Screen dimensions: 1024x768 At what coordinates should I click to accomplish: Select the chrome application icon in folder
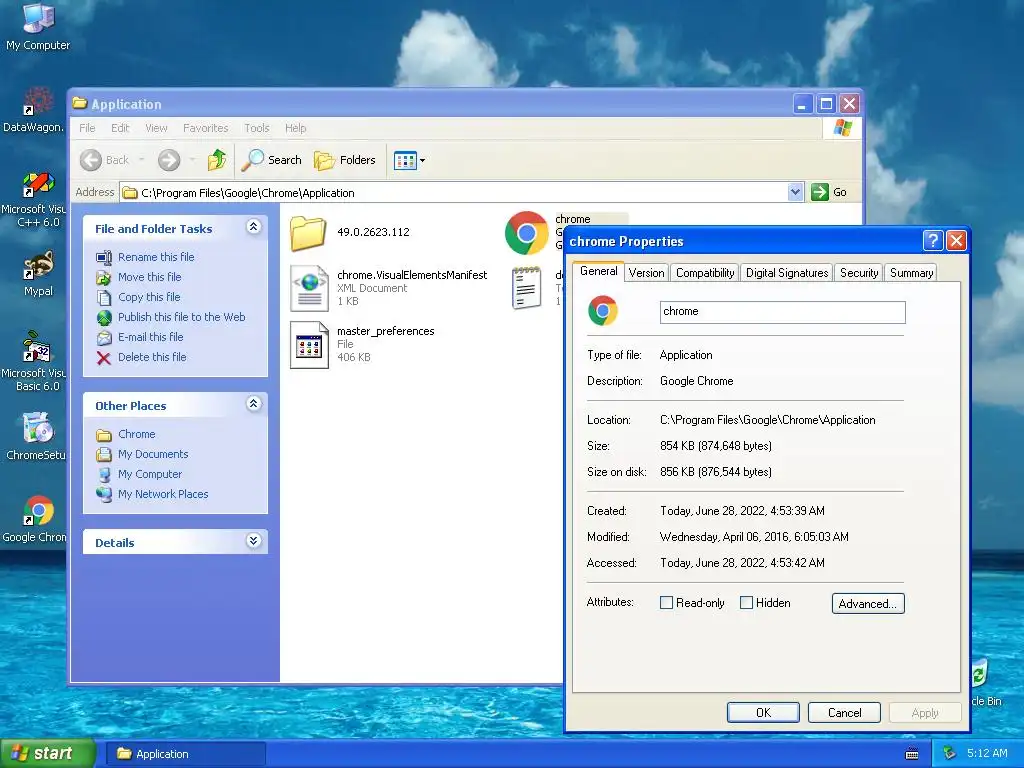(x=526, y=232)
